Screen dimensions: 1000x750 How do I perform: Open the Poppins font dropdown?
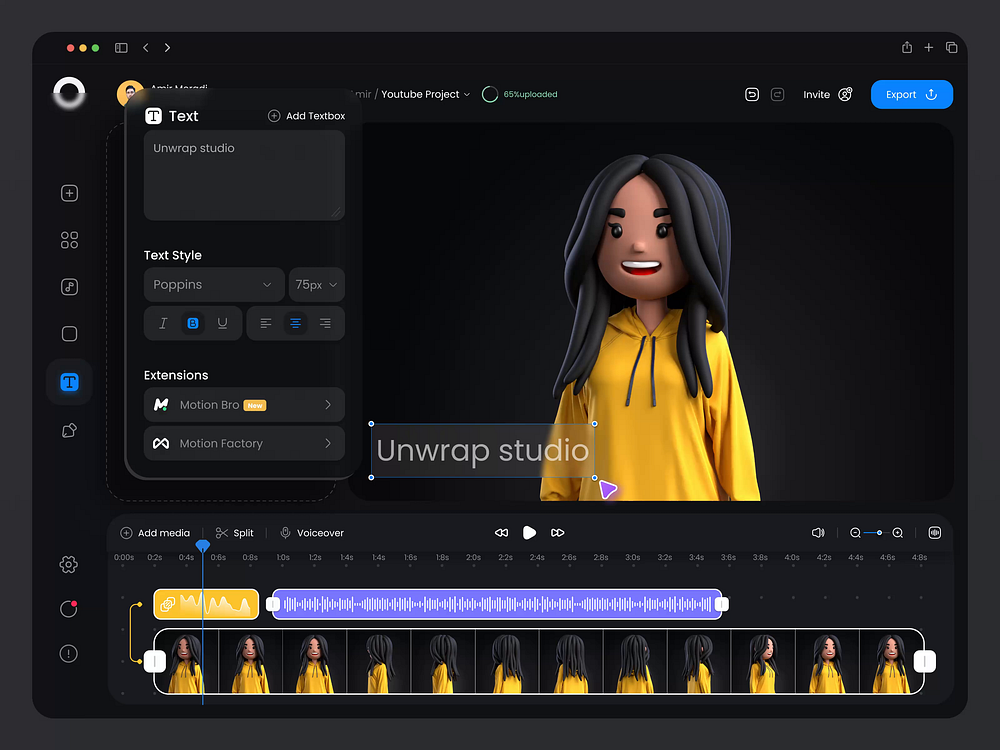click(213, 284)
